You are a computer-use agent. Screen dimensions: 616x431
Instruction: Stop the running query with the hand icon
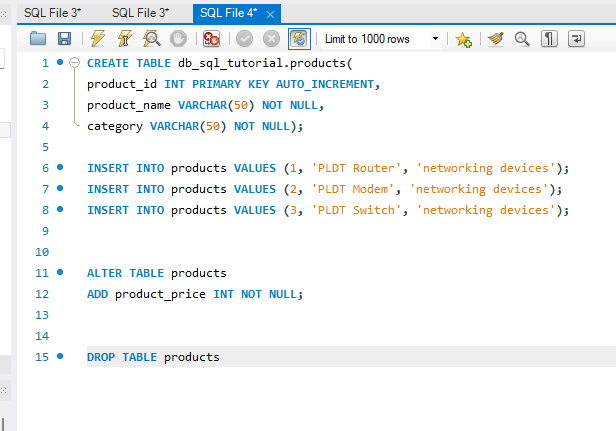click(x=178, y=39)
